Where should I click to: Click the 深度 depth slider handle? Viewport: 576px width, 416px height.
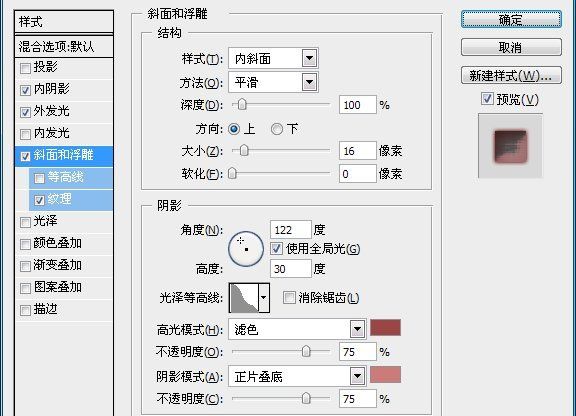coord(242,104)
